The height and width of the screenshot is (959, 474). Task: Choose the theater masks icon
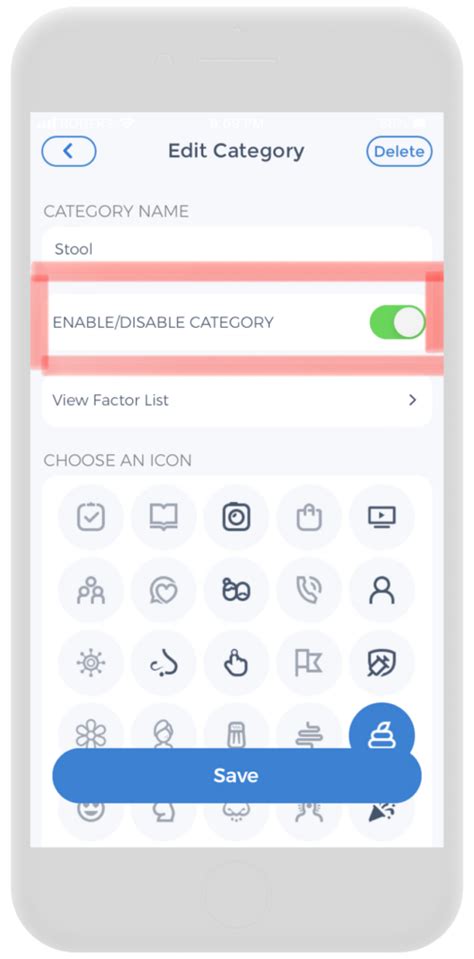[x=236, y=590]
